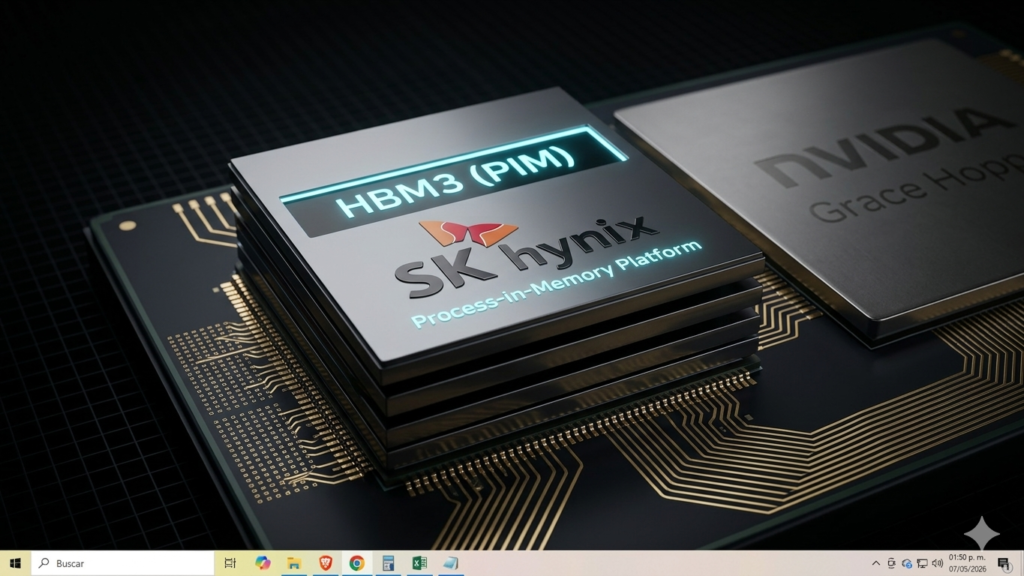Open the clock showing 01:50 p. m.

[x=967, y=563]
